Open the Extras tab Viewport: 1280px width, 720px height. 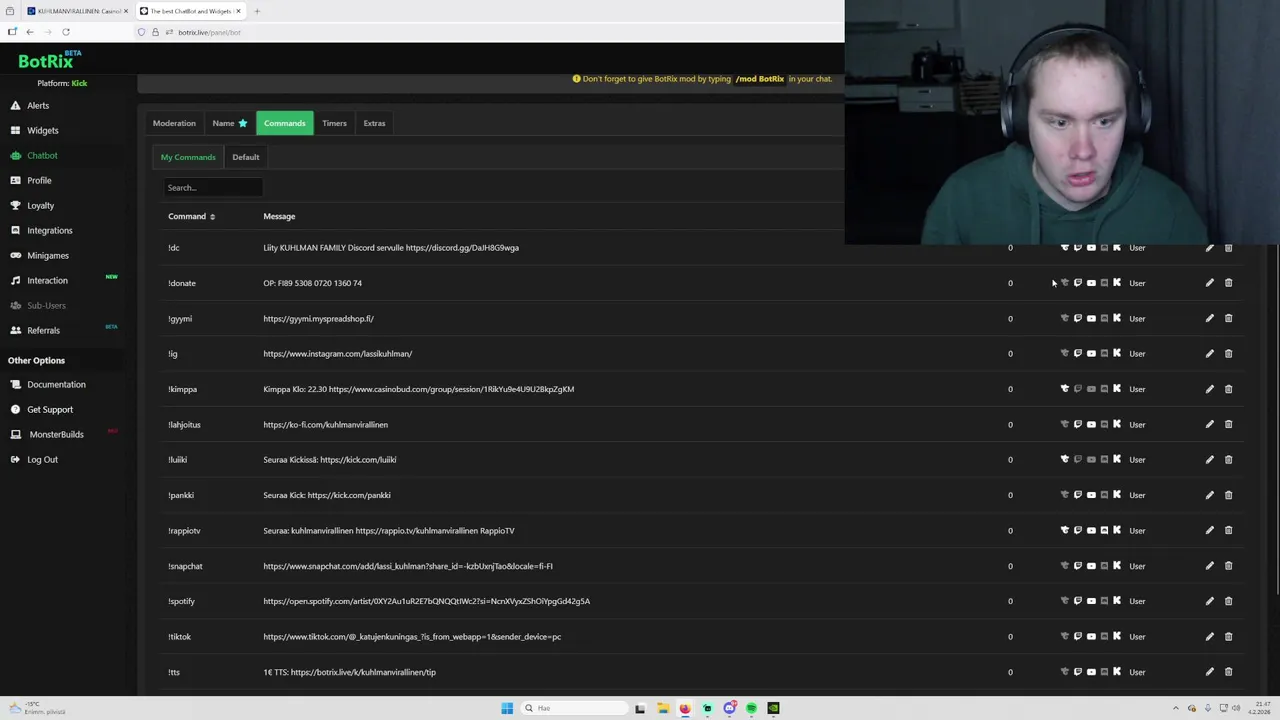click(374, 123)
